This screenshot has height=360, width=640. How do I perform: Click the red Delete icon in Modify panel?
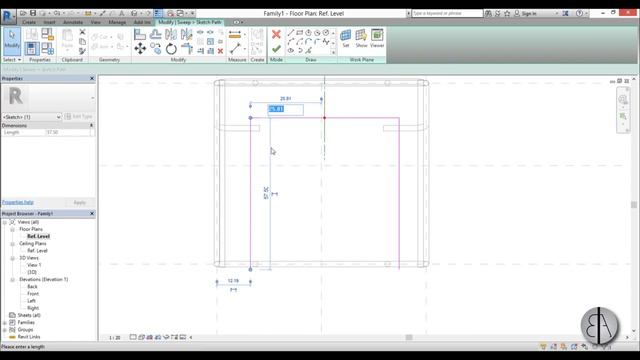tap(220, 51)
